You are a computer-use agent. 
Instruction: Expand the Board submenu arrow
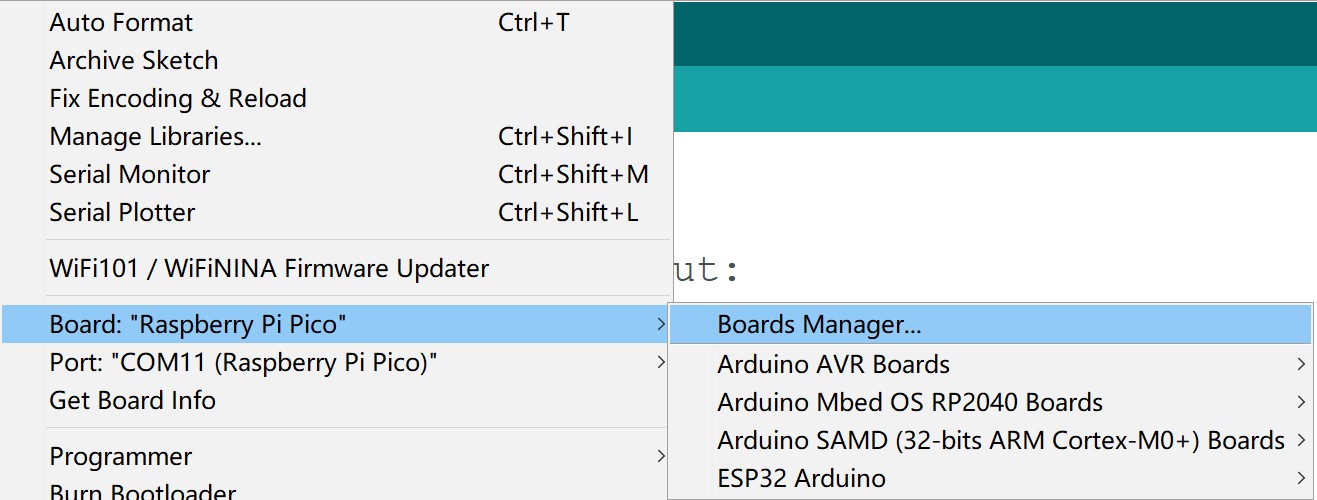pos(660,324)
